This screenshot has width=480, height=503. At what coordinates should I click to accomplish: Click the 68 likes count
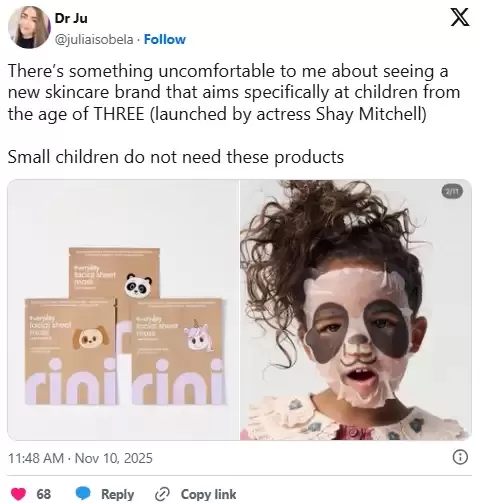(44, 494)
